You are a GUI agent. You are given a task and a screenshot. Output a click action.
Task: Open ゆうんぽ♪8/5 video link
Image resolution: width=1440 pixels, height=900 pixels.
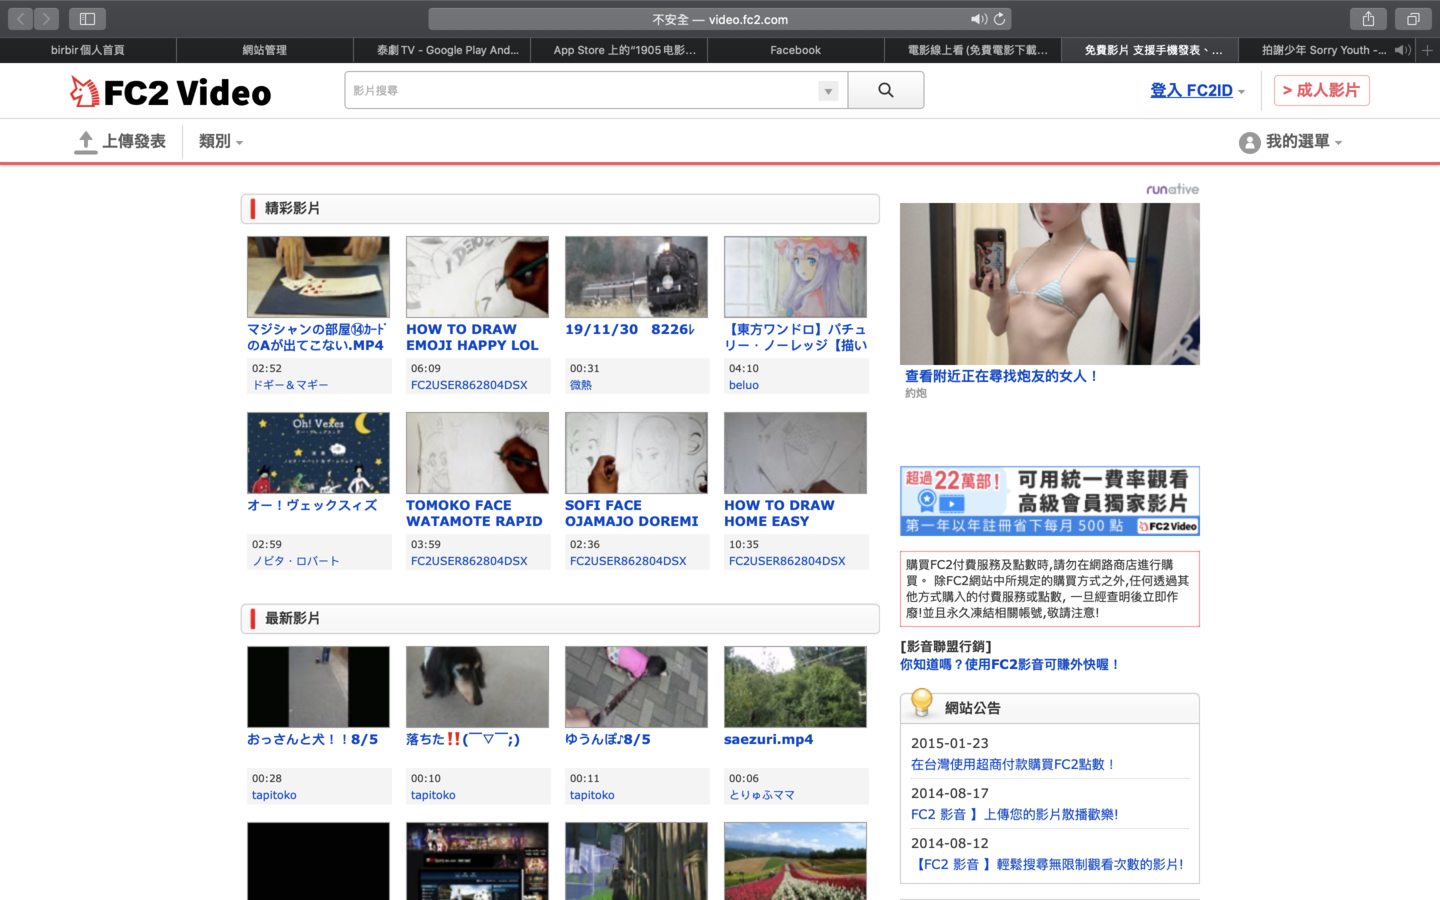[x=608, y=739]
